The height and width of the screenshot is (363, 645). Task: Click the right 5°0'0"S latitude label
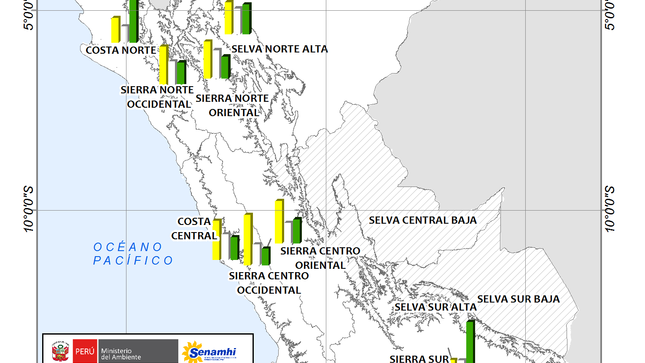(x=610, y=15)
